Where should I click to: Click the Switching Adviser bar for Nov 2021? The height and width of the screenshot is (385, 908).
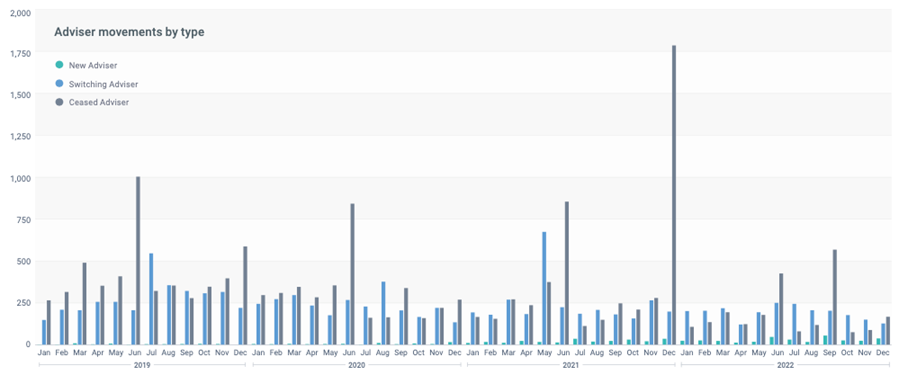651,322
